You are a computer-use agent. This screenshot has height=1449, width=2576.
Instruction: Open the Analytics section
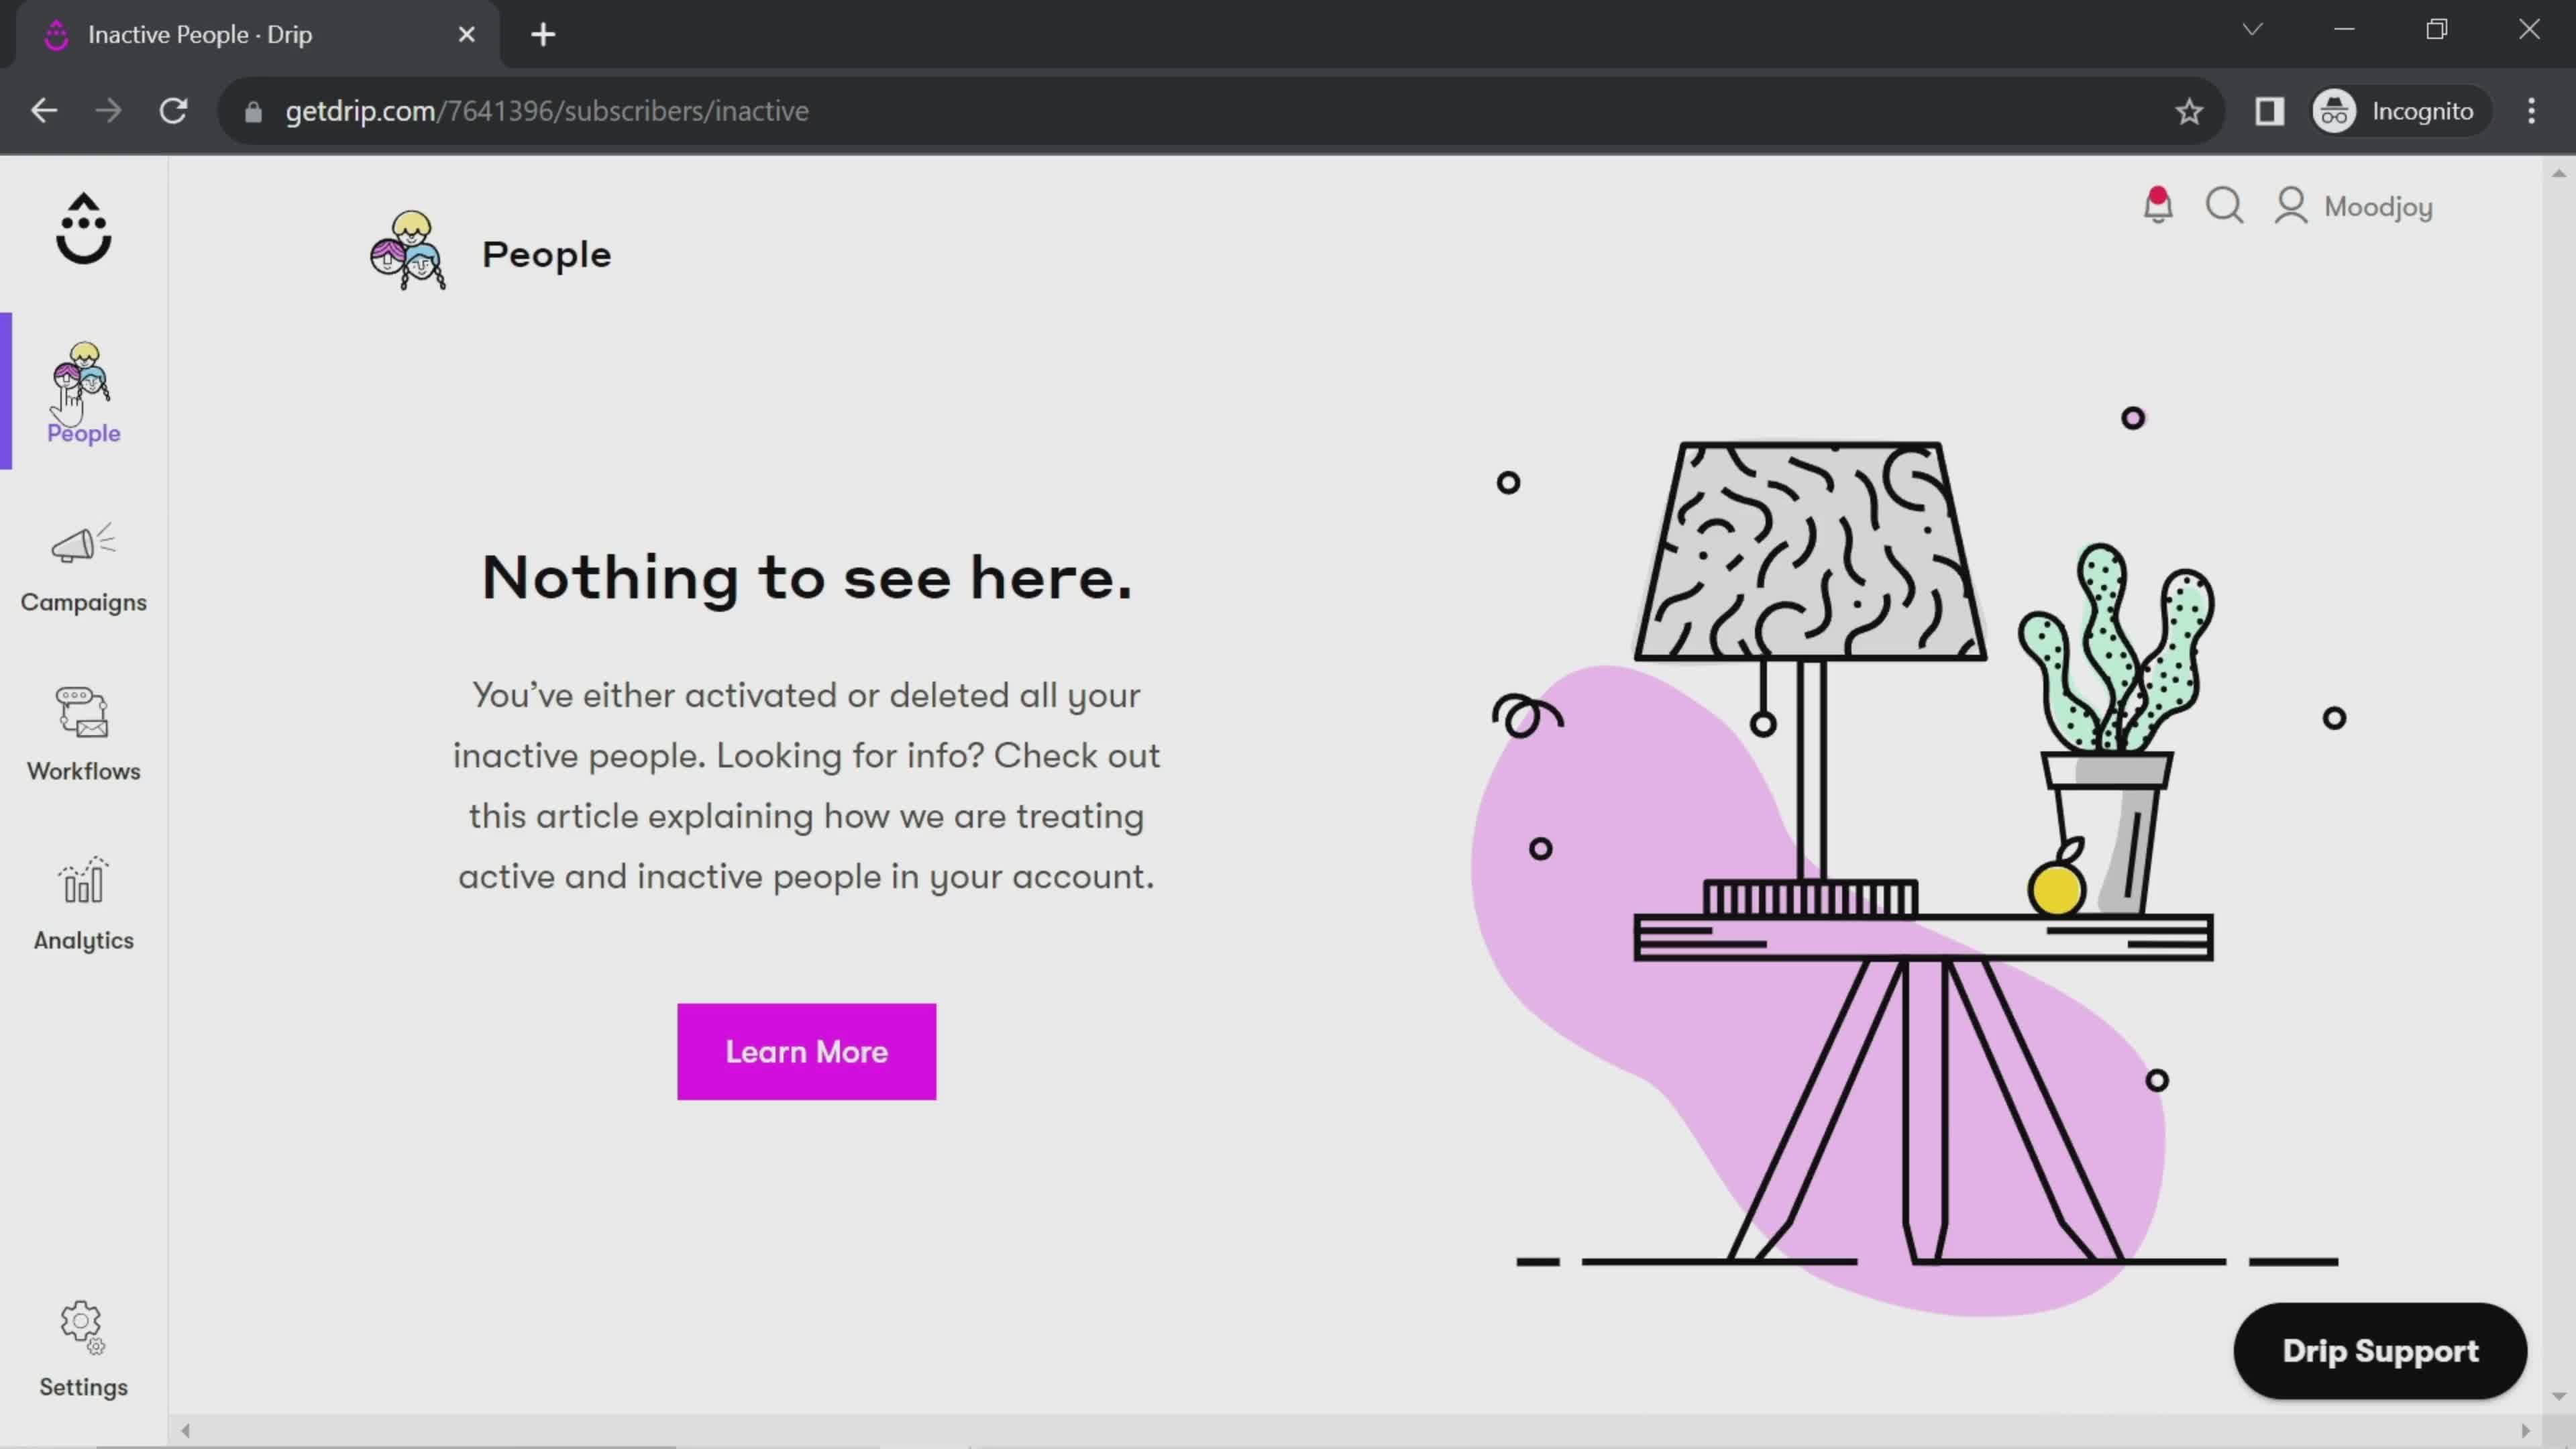[83, 906]
